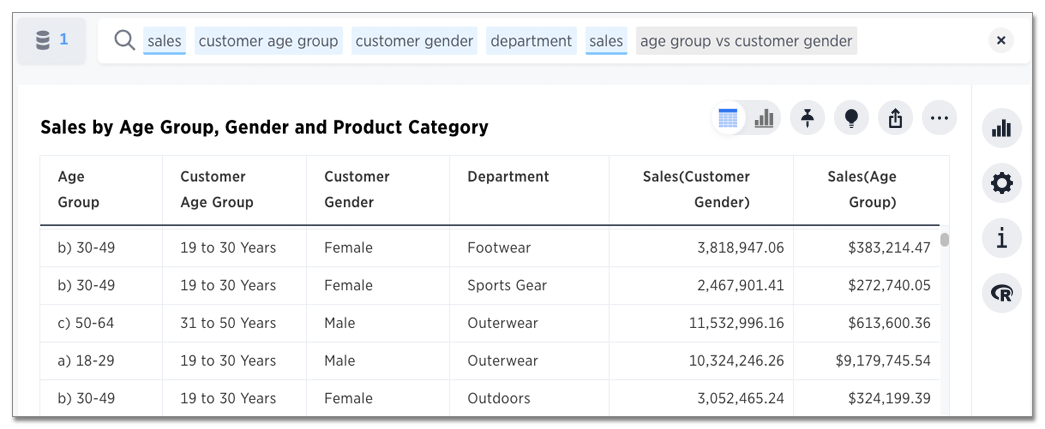This screenshot has width=1045, height=429.
Task: Click the table's vertical scrollbar thumb
Action: [944, 240]
